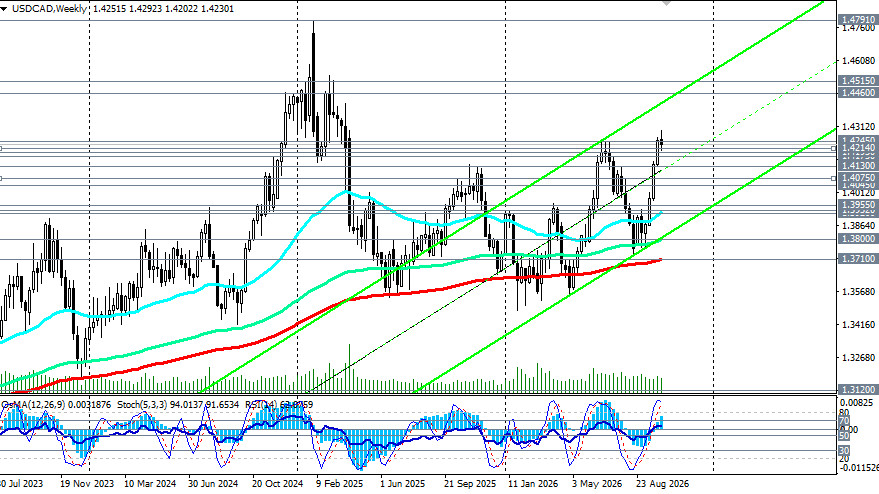Click the 1.44600 price level label
This screenshot has height=494, width=879.
[x=858, y=93]
